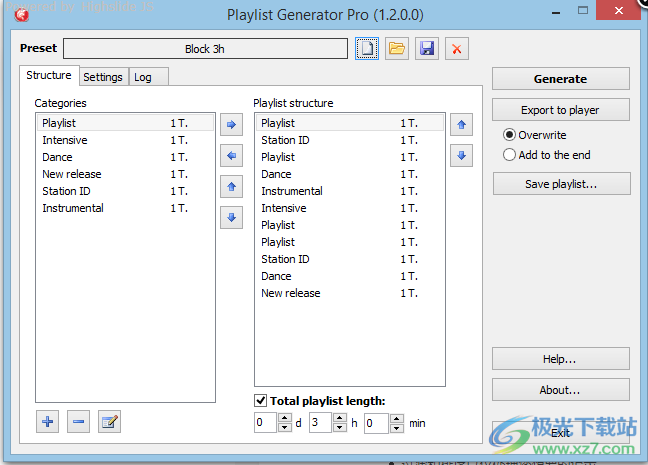
Task: Remove a category with the minus icon
Action: pyautogui.click(x=79, y=422)
